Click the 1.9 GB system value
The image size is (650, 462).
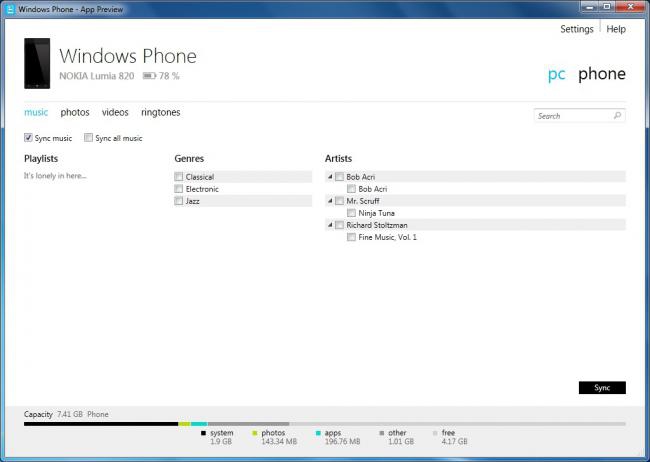pyautogui.click(x=221, y=442)
